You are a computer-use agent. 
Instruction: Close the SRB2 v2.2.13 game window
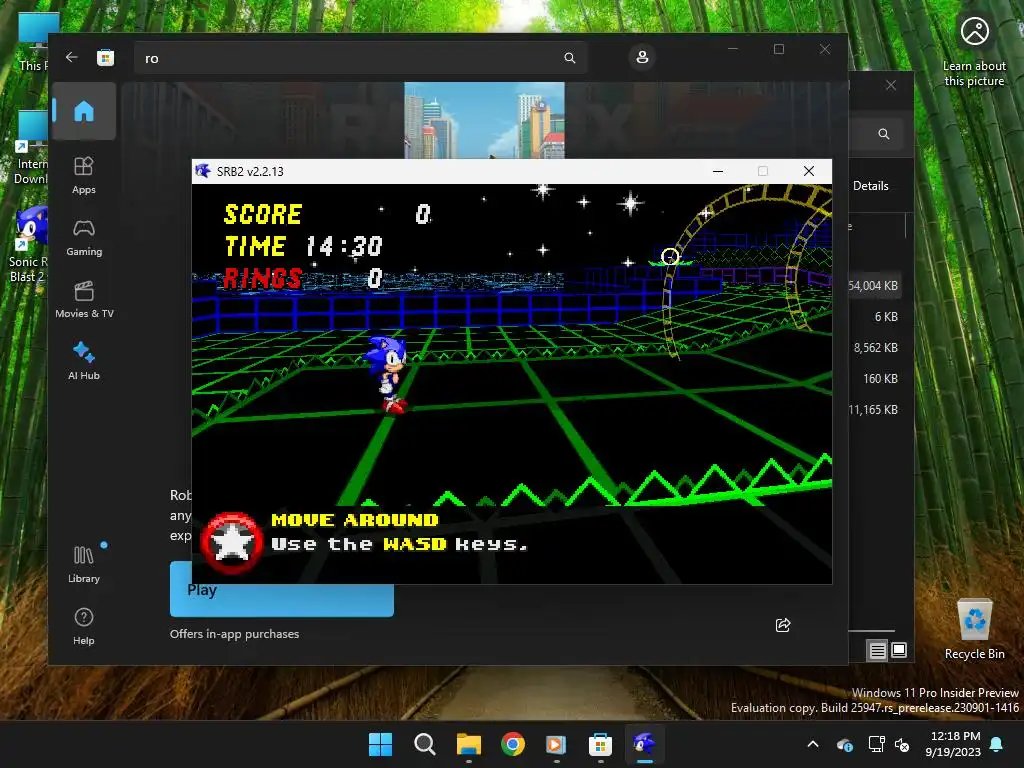coord(808,171)
